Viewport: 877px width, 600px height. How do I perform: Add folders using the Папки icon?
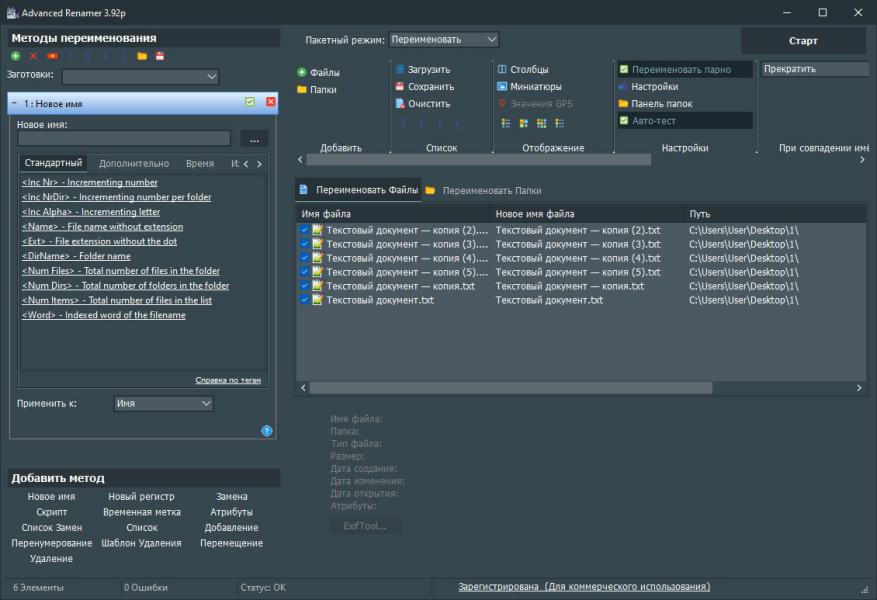[302, 89]
